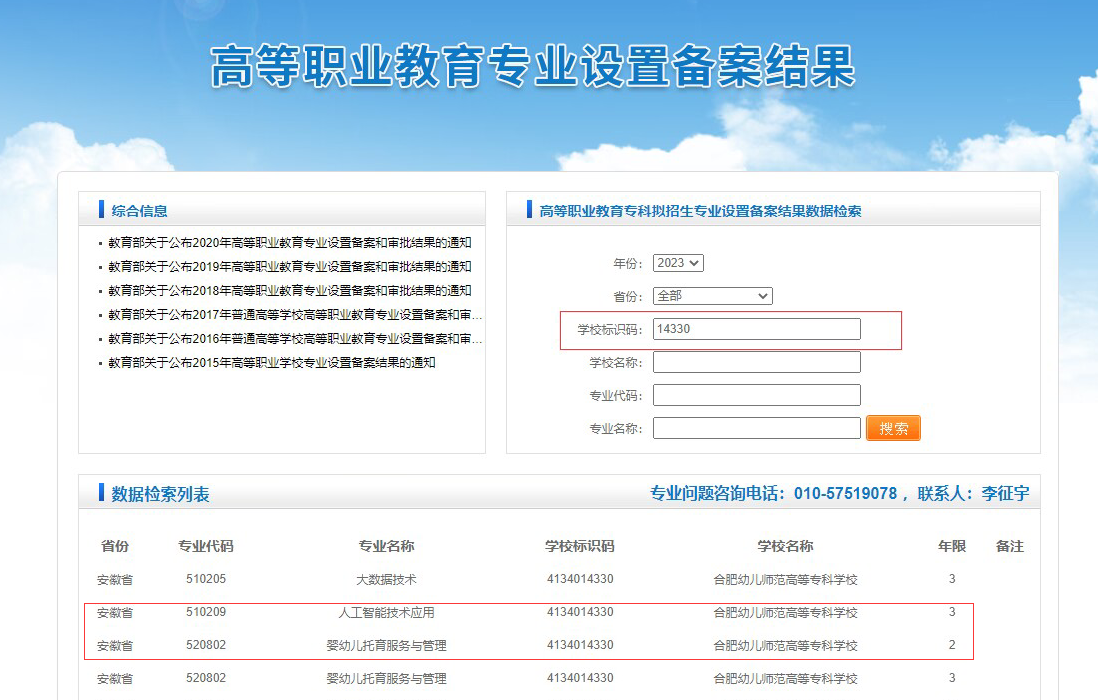Image resolution: width=1098 pixels, height=700 pixels.
Task: Open the 2017年 普通高等学校 notice link
Action: 295,315
